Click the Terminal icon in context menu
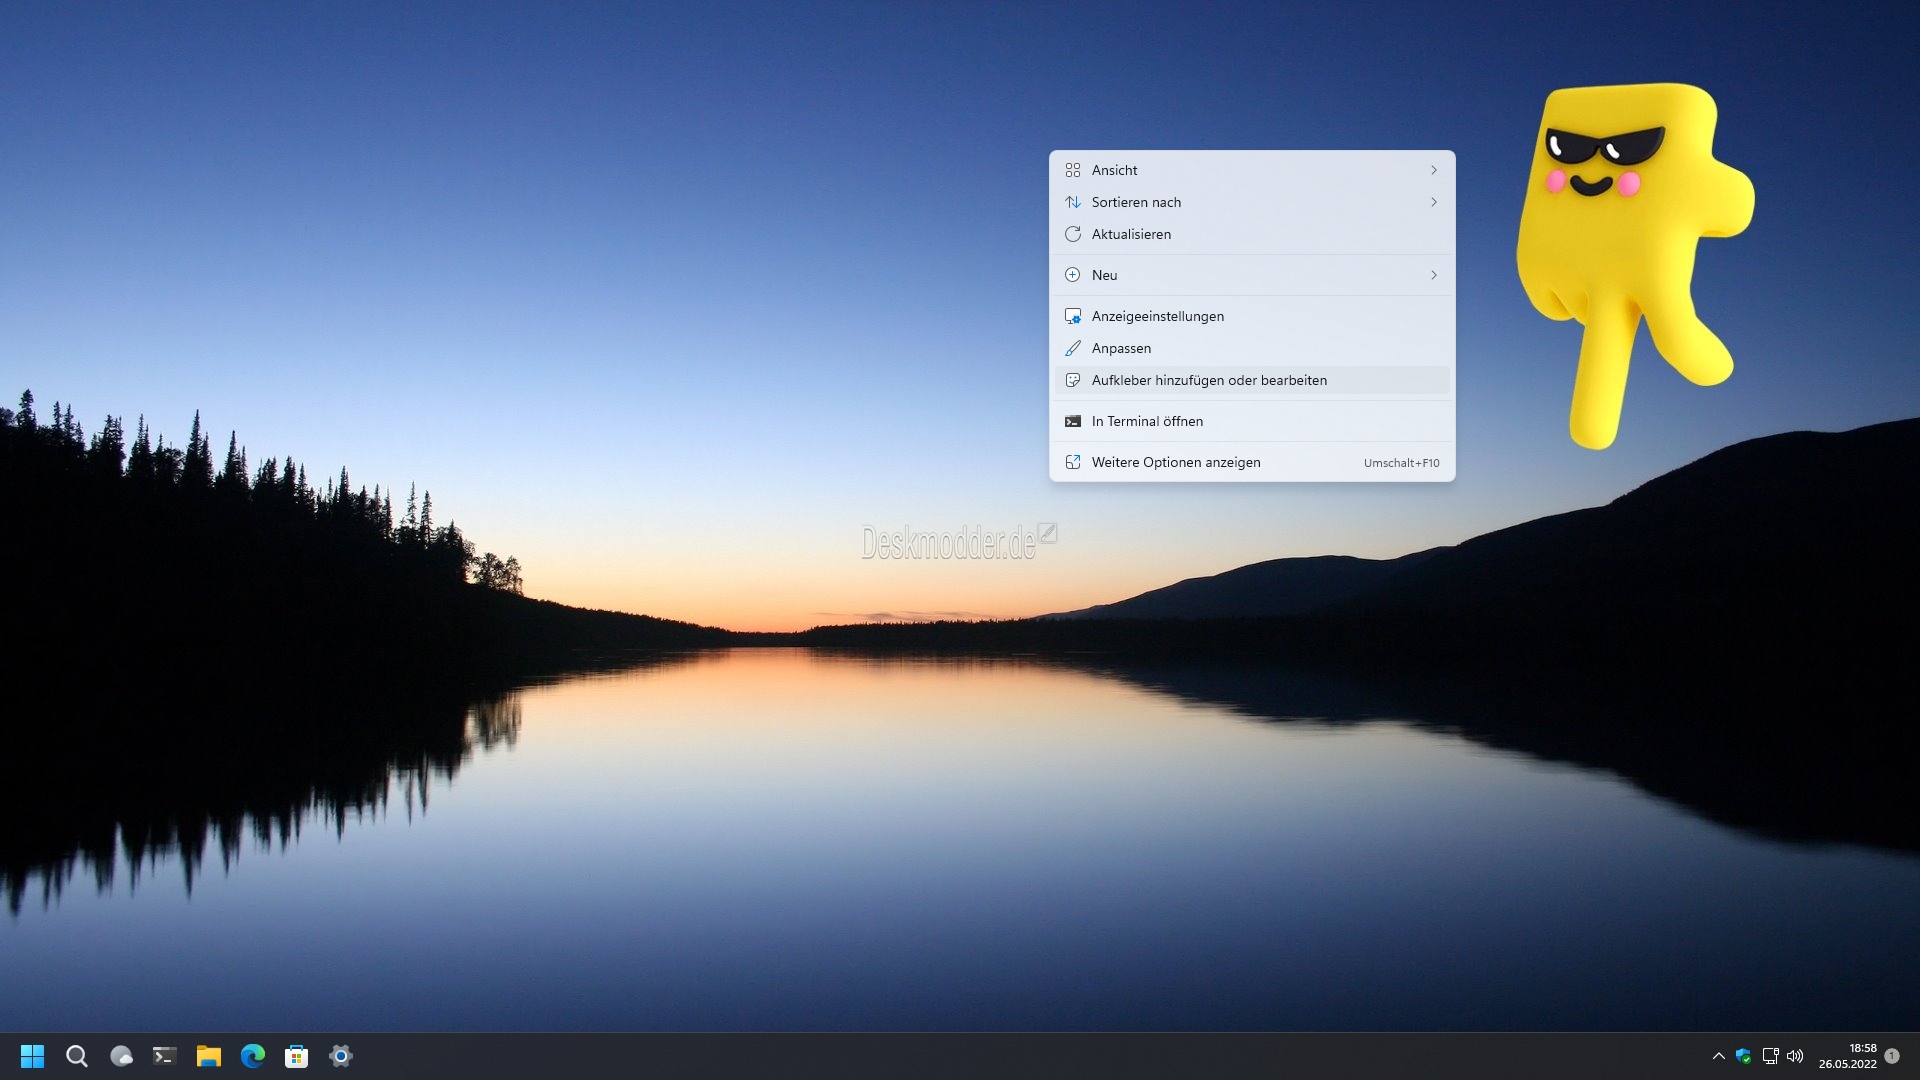This screenshot has width=1920, height=1080. [1073, 421]
